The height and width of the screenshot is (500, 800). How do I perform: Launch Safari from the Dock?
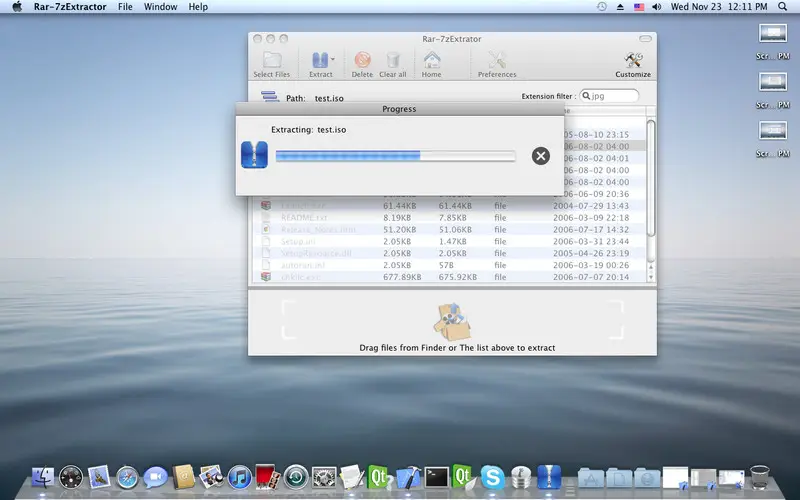(127, 478)
